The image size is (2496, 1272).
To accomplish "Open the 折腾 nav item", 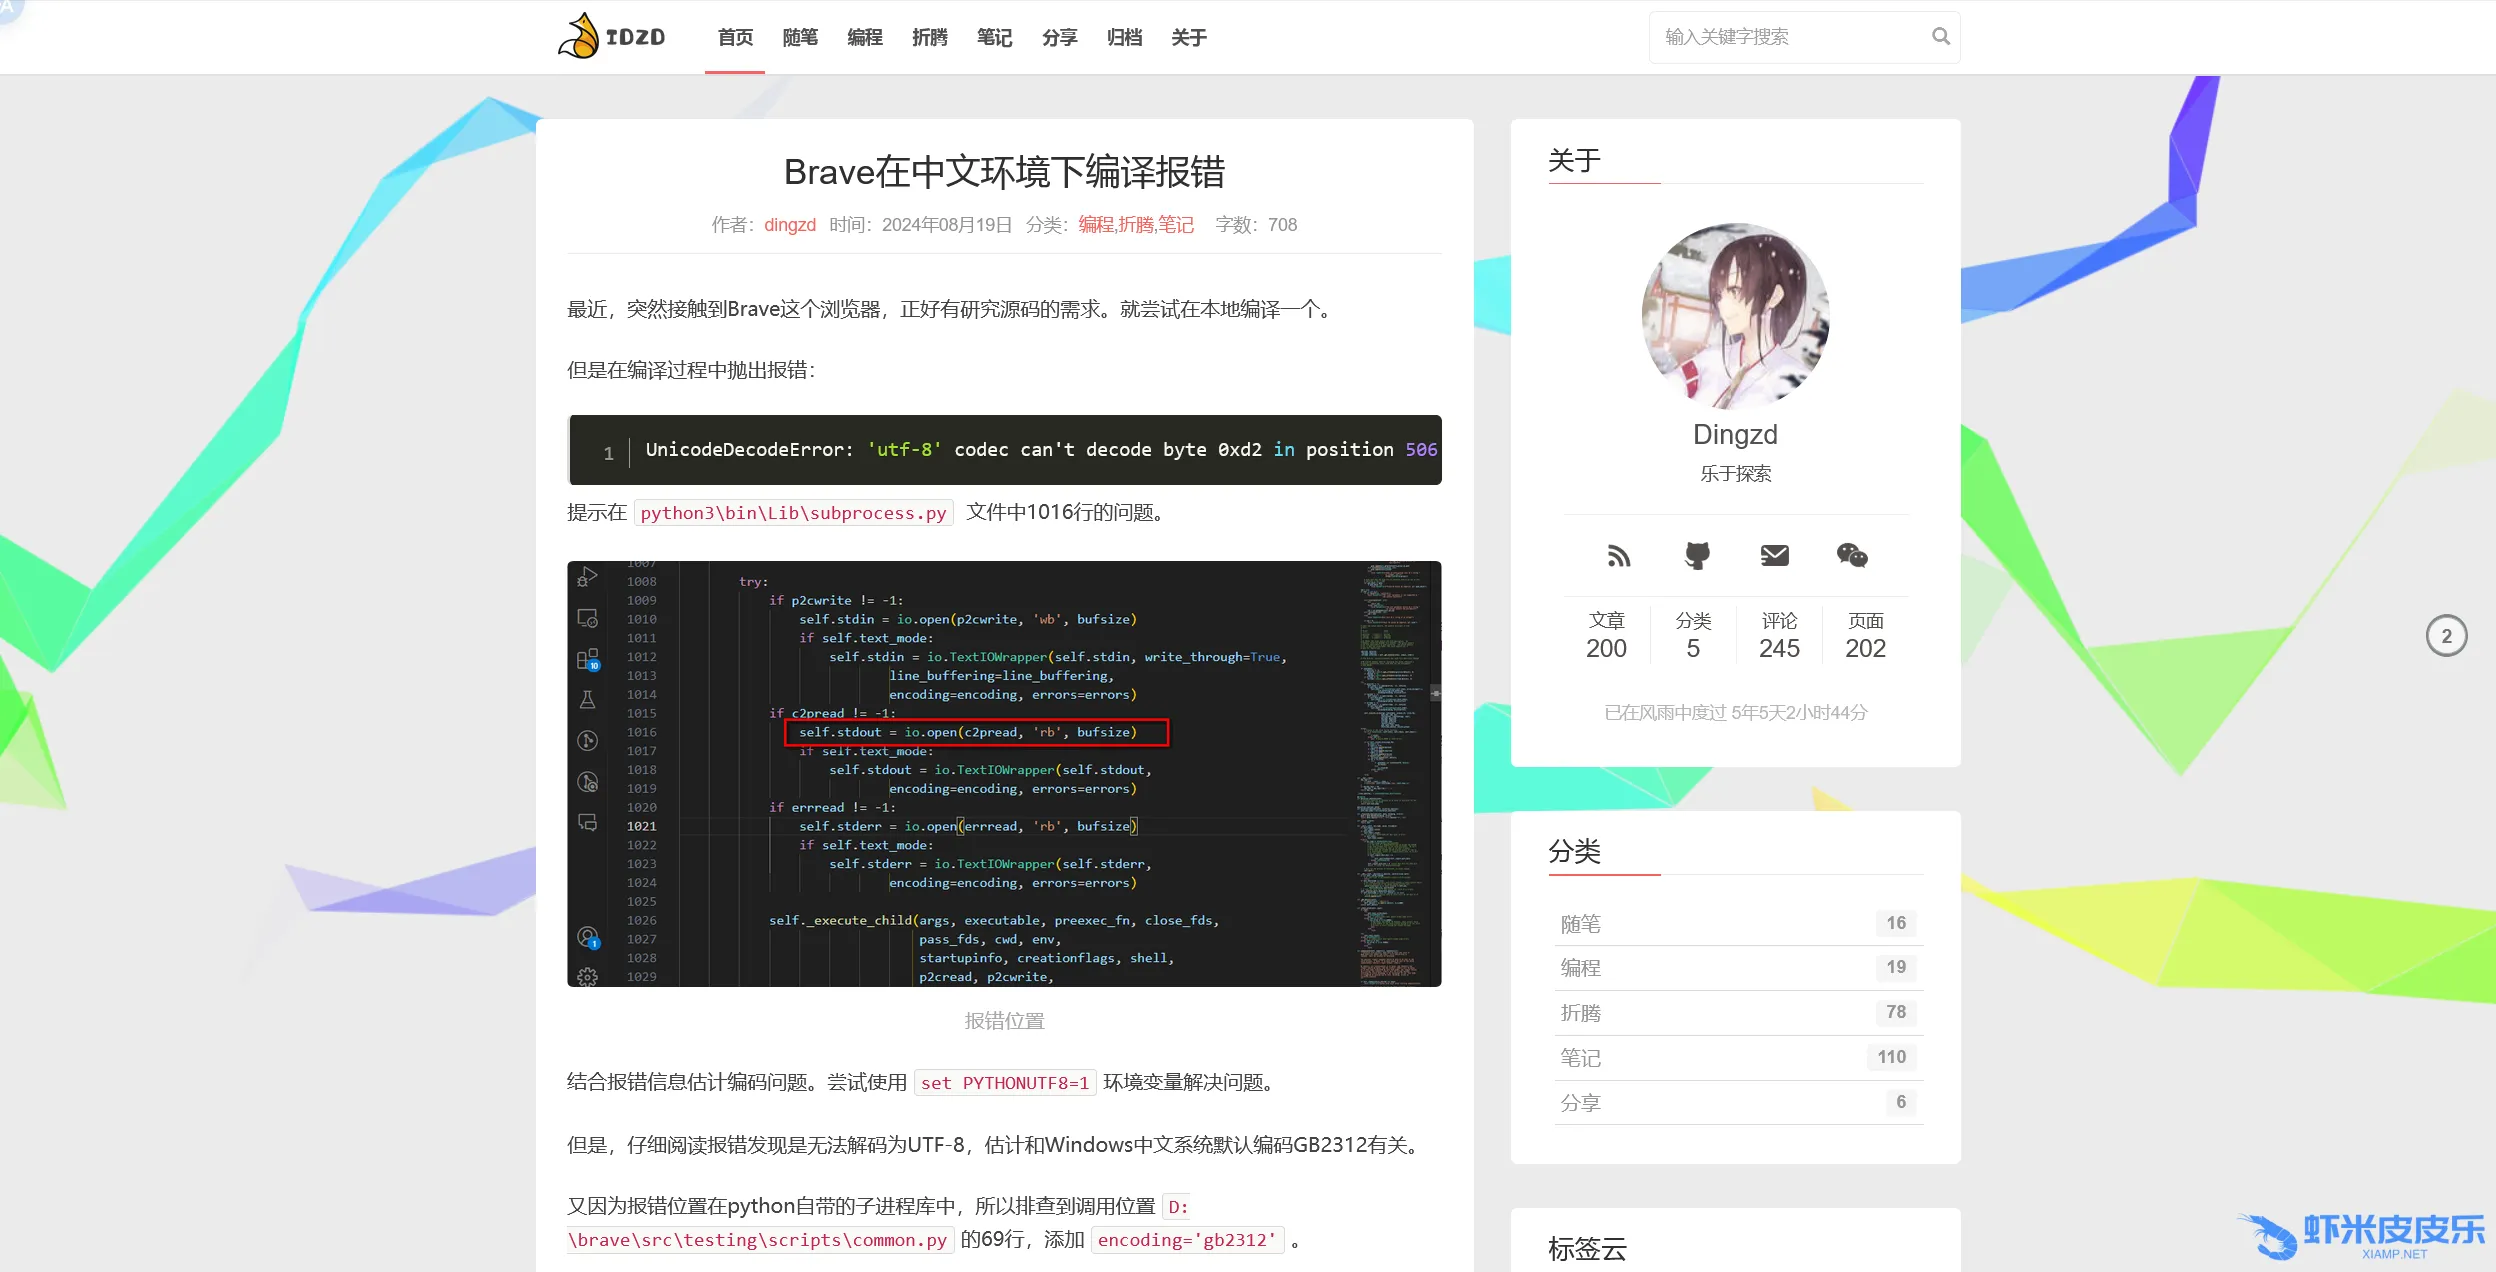I will click(929, 38).
